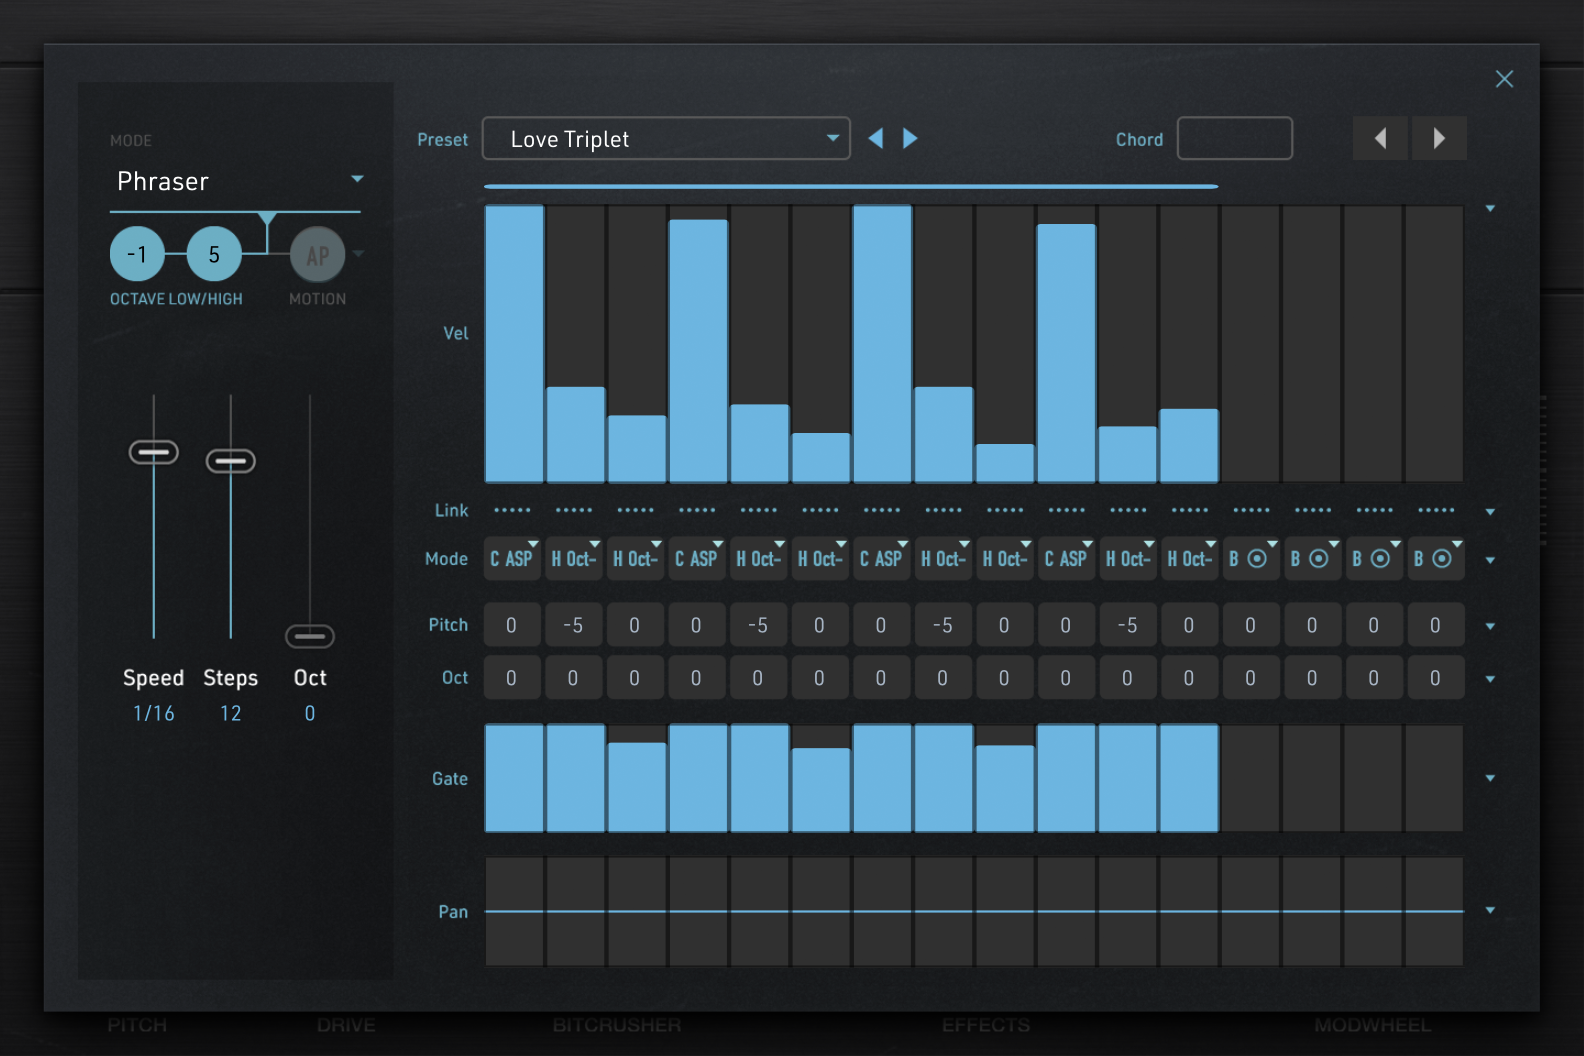This screenshot has width=1584, height=1056.
Task: Click the first step Oct value field
Action: click(x=512, y=678)
